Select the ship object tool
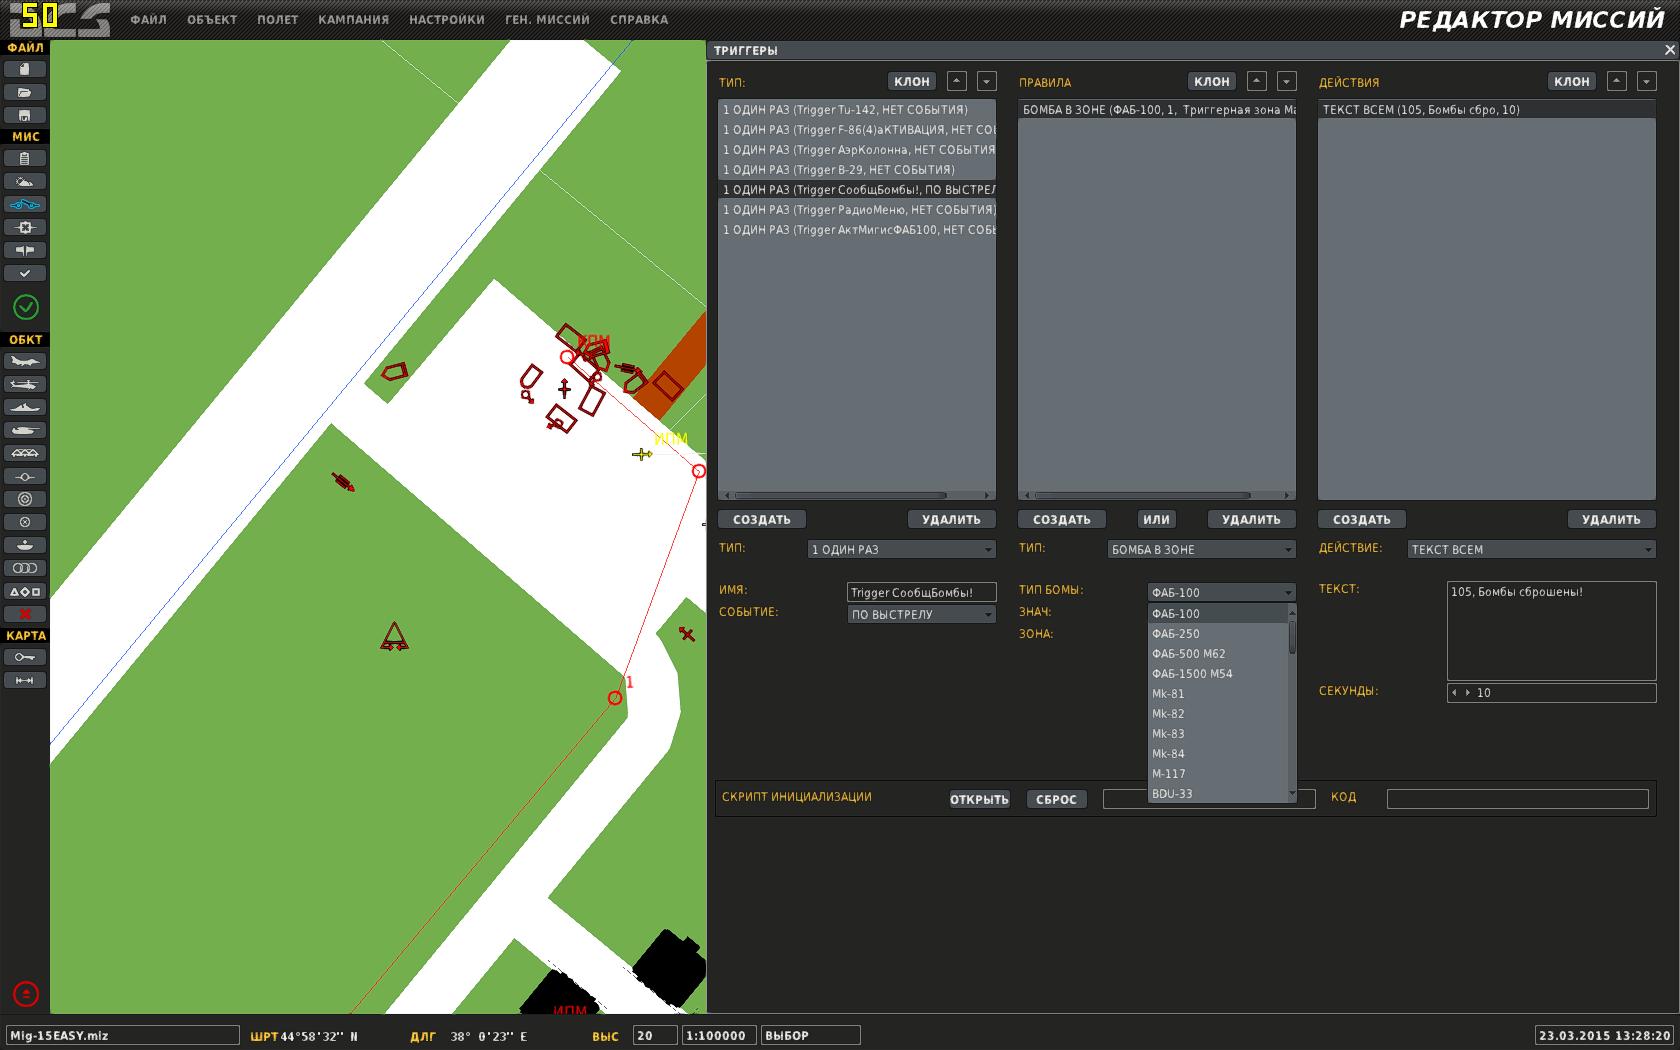The width and height of the screenshot is (1680, 1050). (x=25, y=407)
